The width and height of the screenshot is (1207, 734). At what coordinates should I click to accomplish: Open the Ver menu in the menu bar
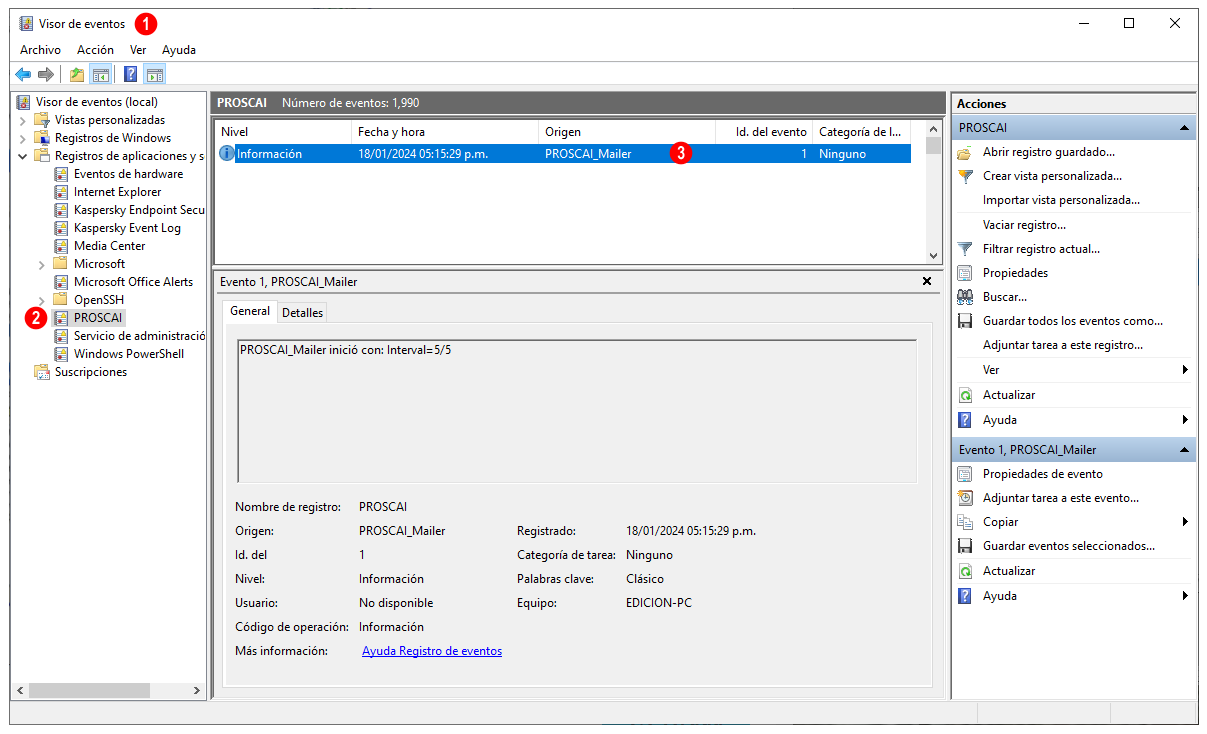(138, 49)
